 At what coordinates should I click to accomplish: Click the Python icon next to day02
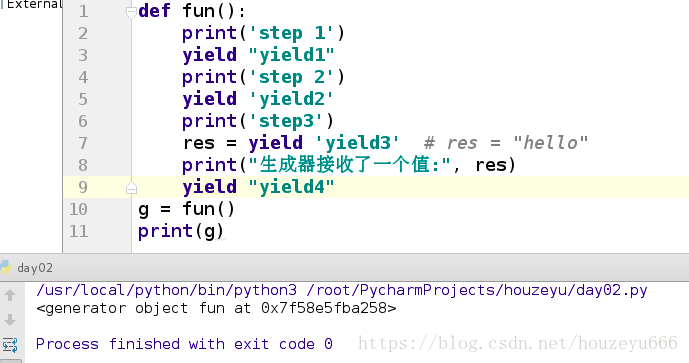(x=5, y=267)
